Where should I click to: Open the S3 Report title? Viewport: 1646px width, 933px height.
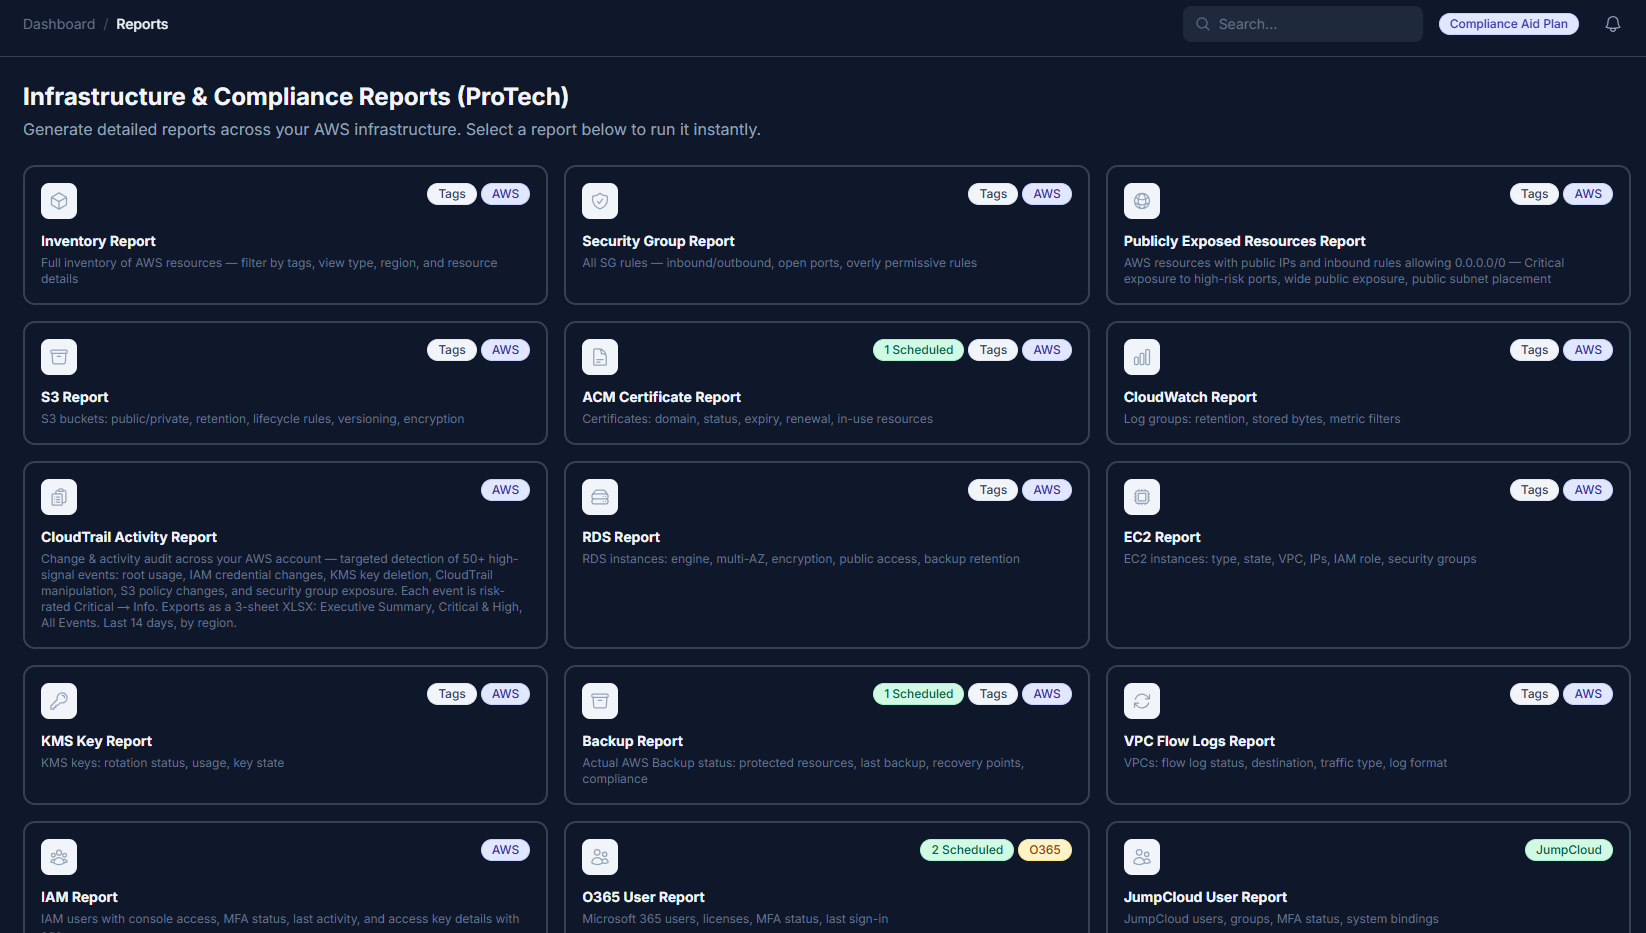click(74, 397)
